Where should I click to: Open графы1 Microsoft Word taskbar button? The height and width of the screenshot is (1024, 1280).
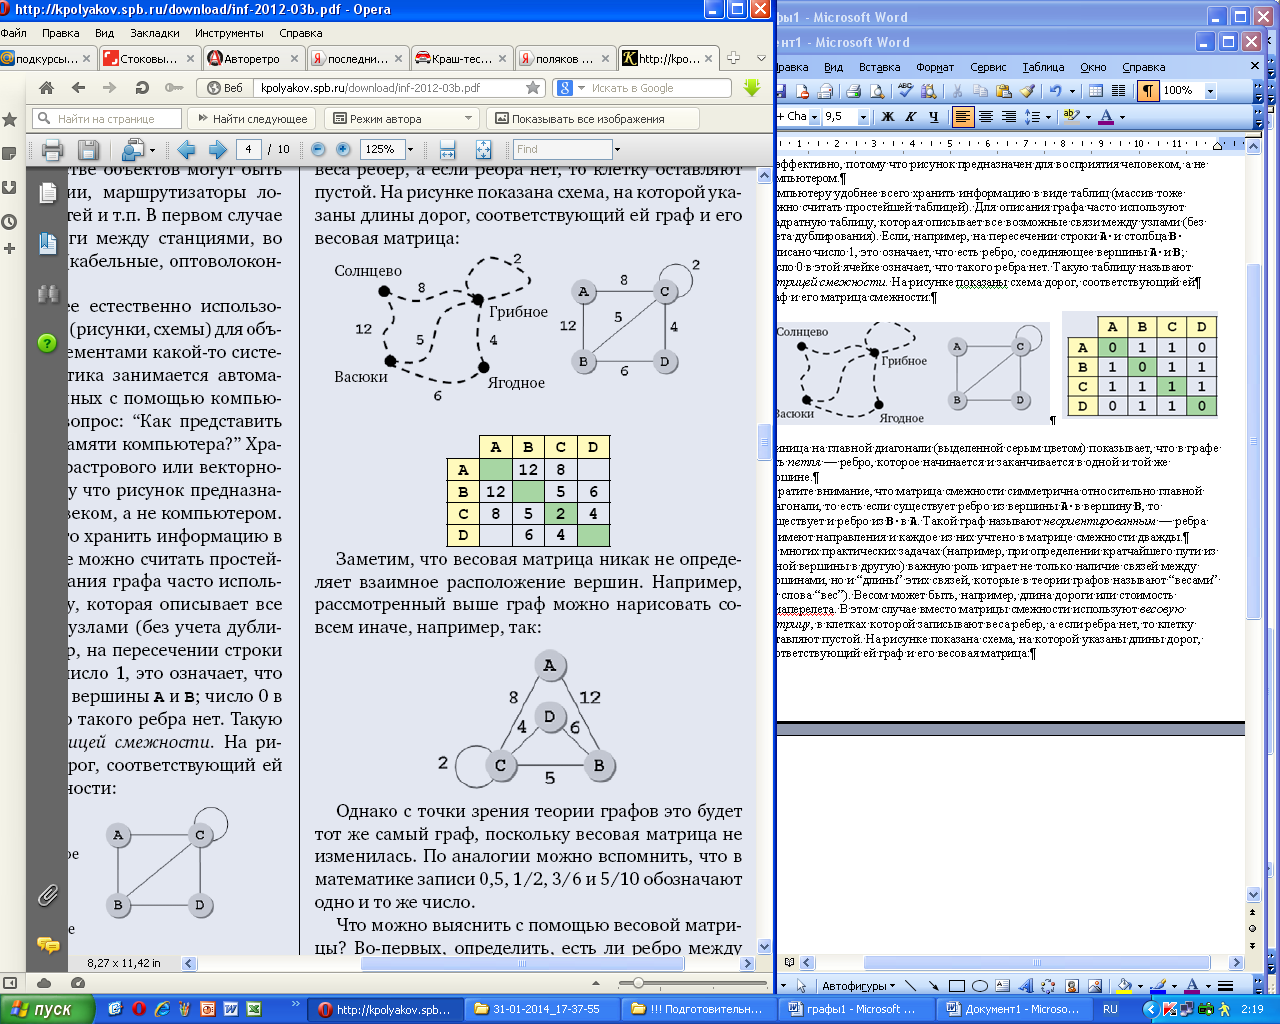click(x=858, y=1009)
